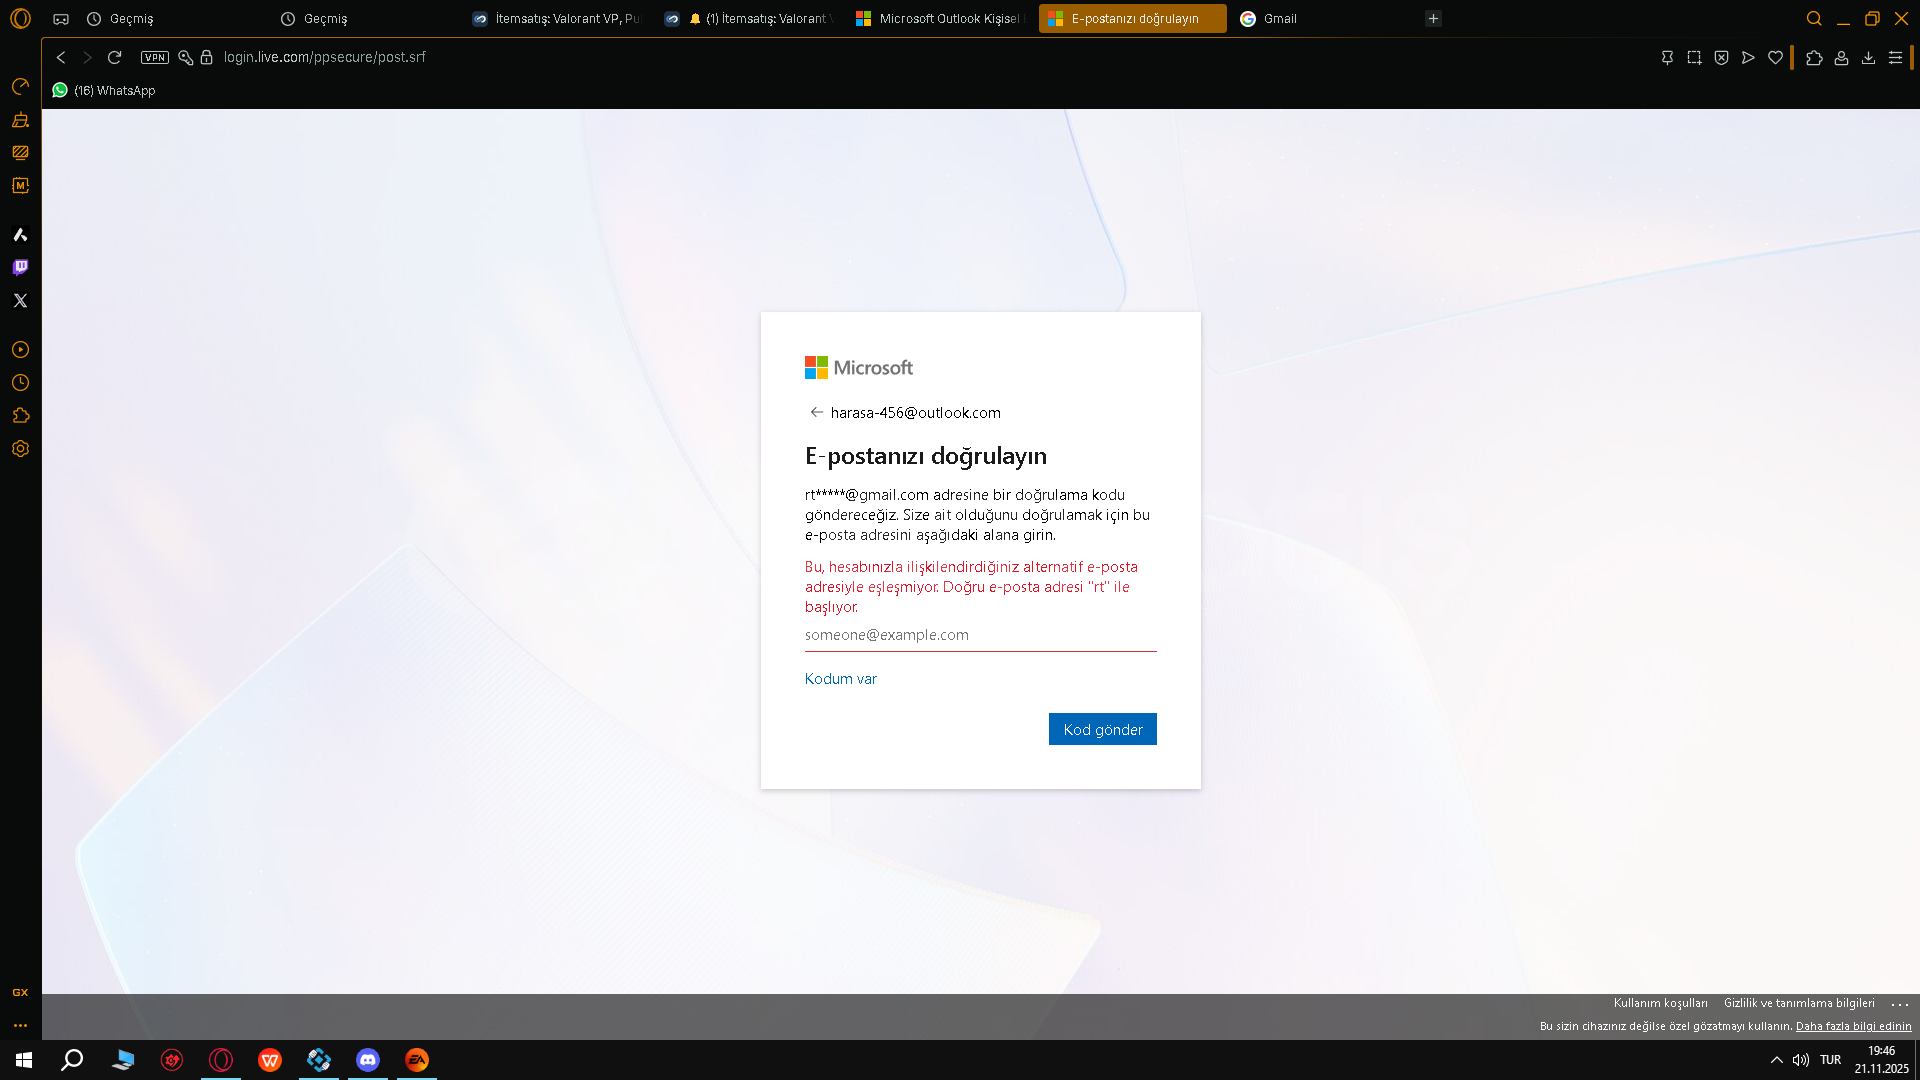Switch to the Gmail tab

1279,18
